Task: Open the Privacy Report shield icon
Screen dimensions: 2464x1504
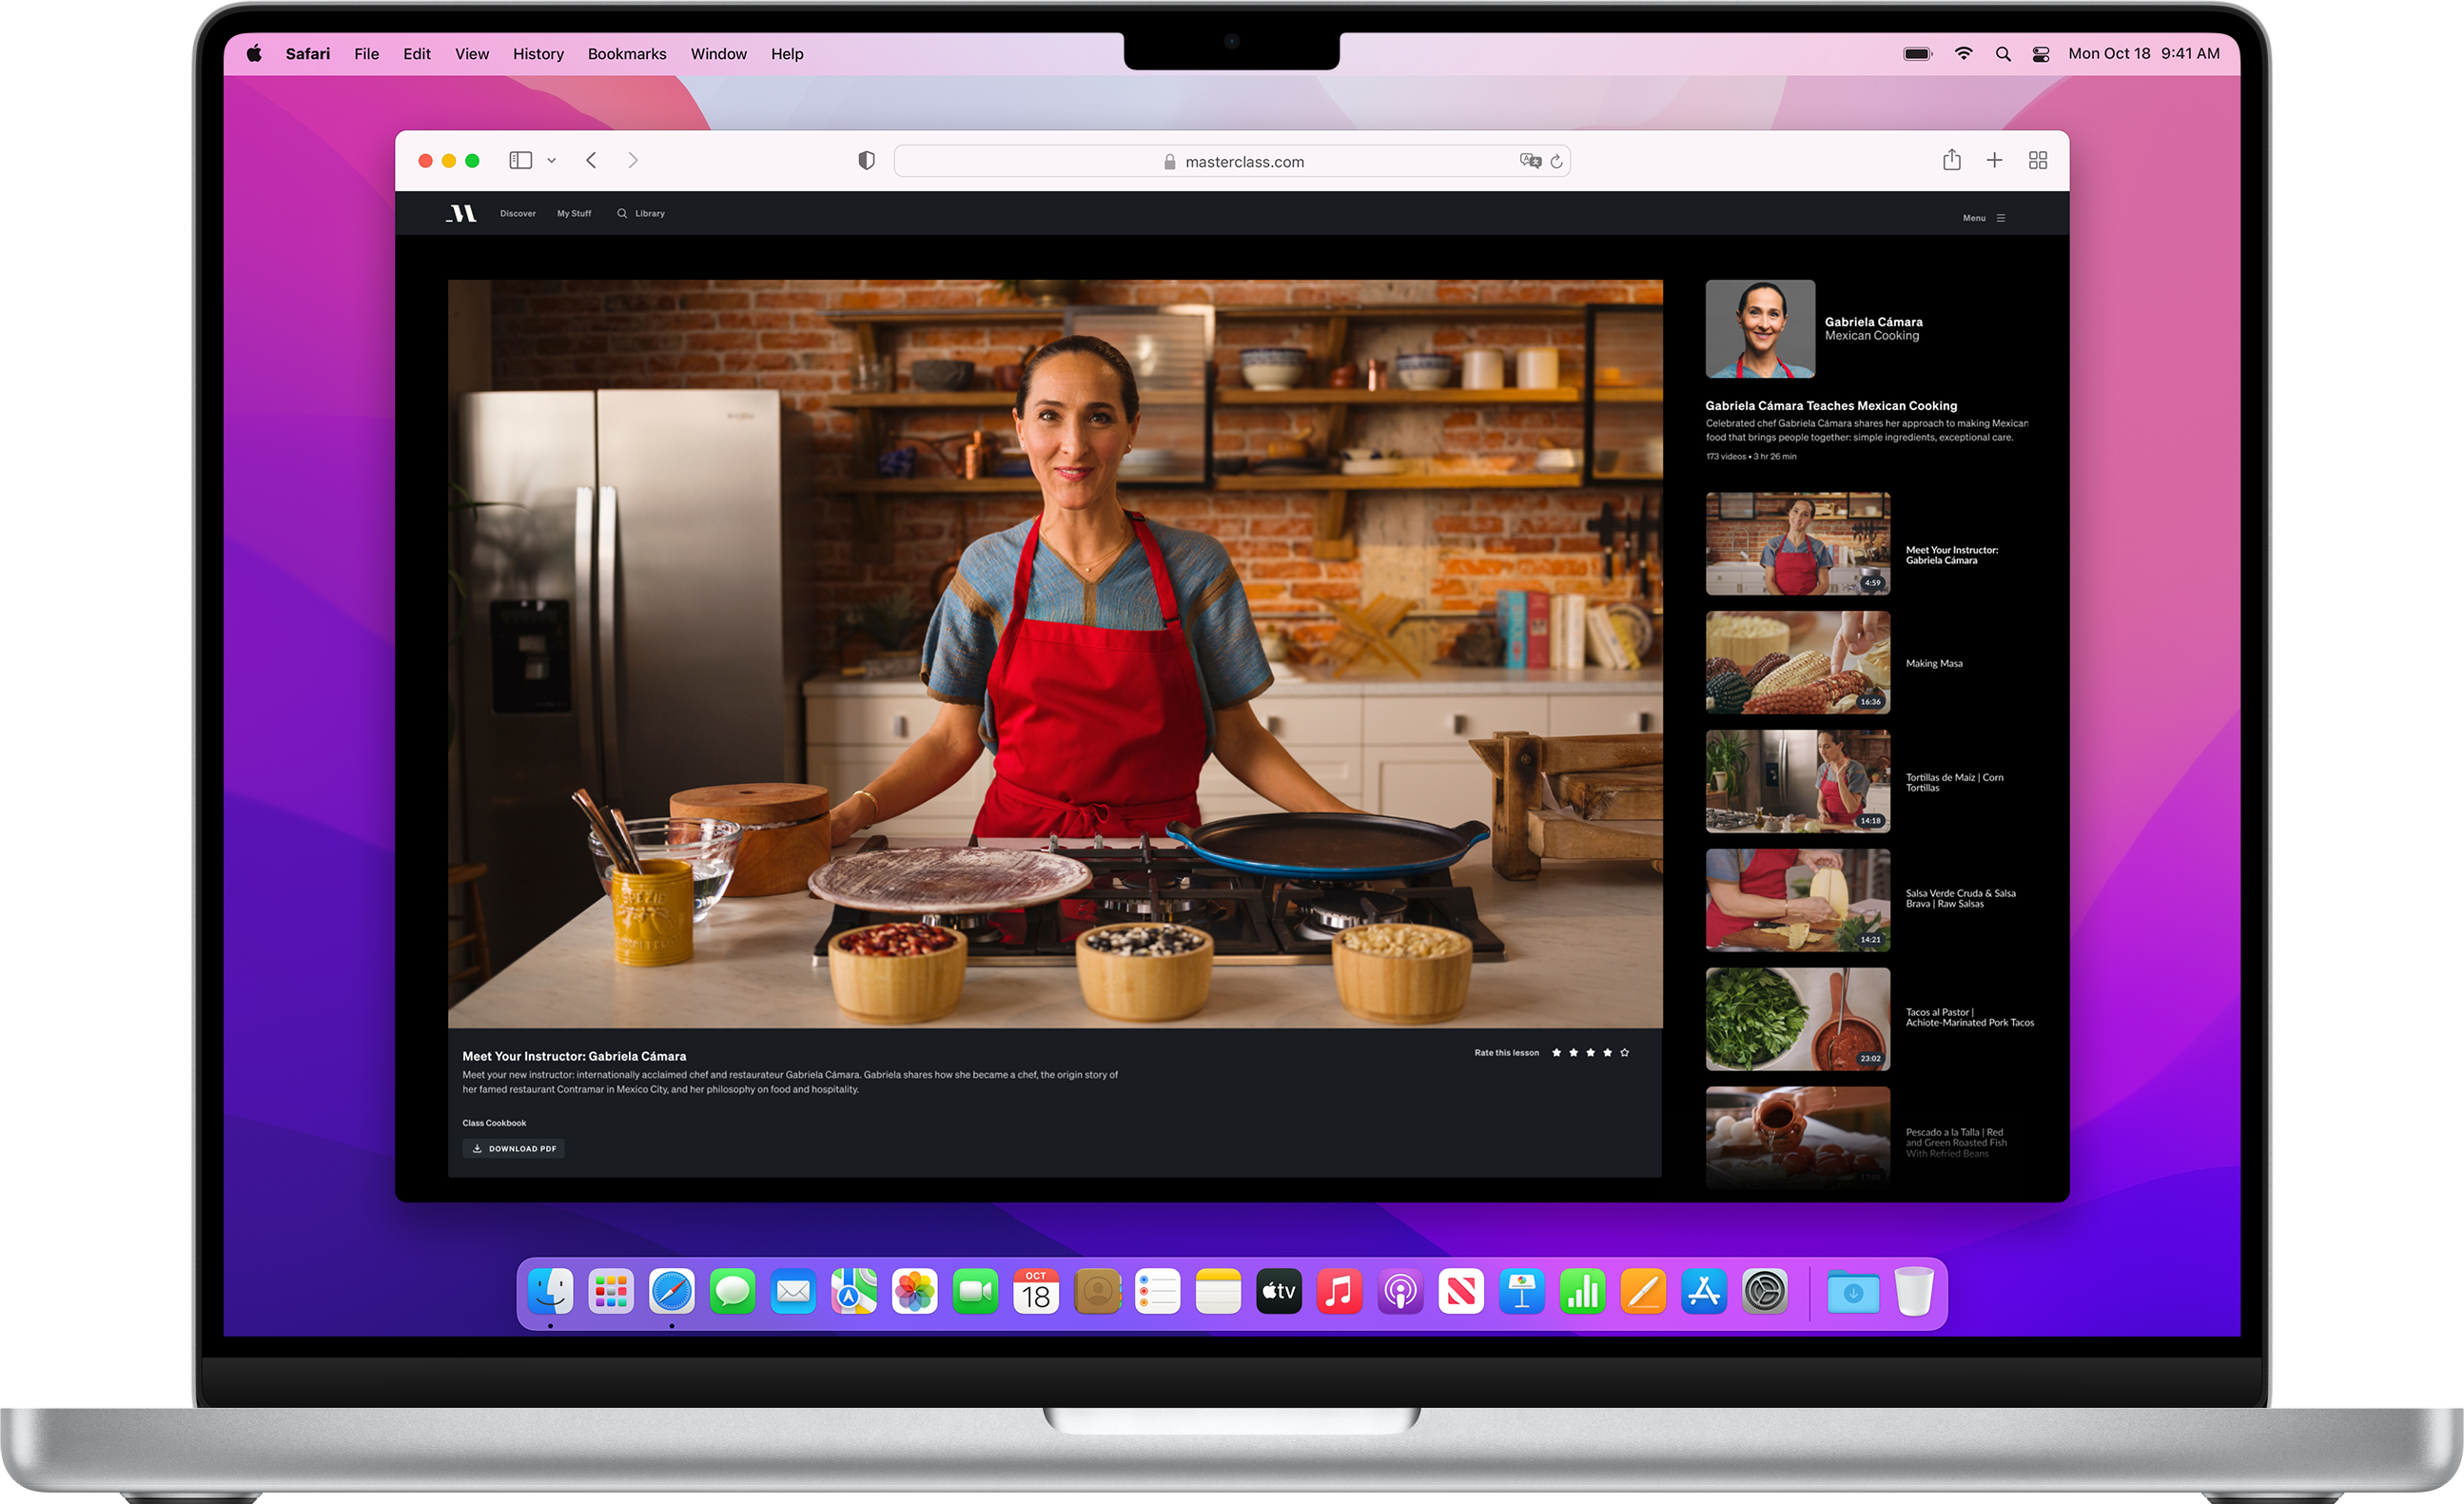Action: [x=866, y=160]
